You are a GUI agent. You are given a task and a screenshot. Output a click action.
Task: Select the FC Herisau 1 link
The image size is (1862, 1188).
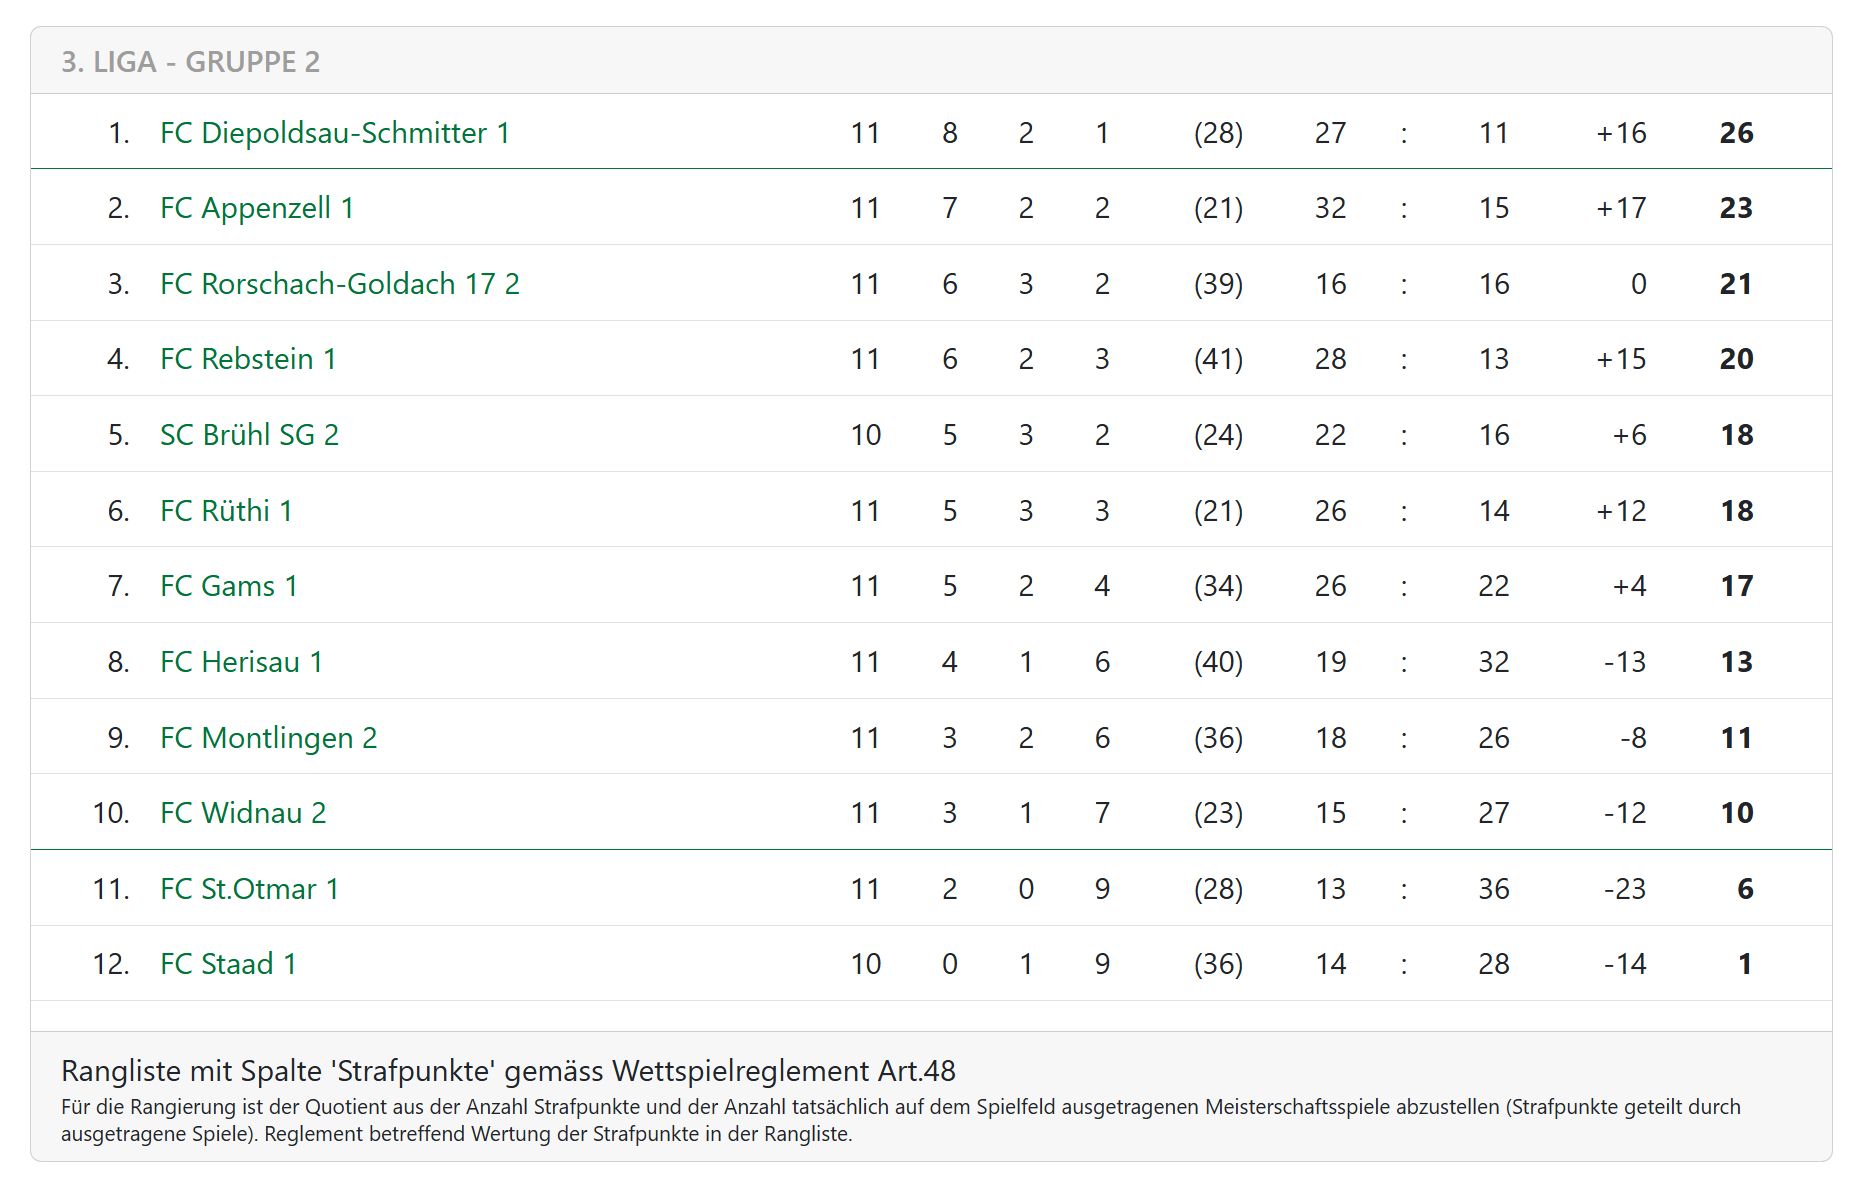pos(241,662)
